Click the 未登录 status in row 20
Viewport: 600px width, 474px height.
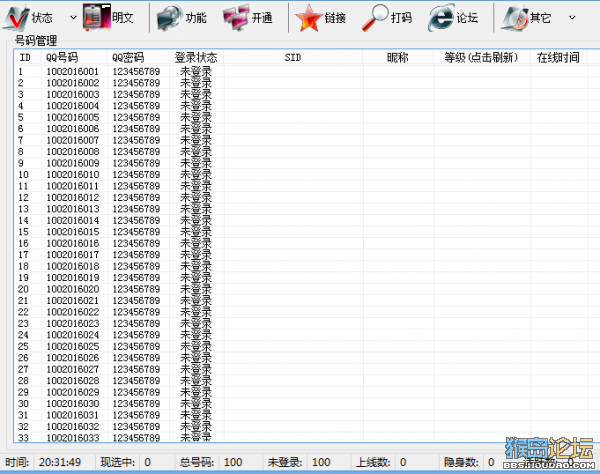[196, 289]
